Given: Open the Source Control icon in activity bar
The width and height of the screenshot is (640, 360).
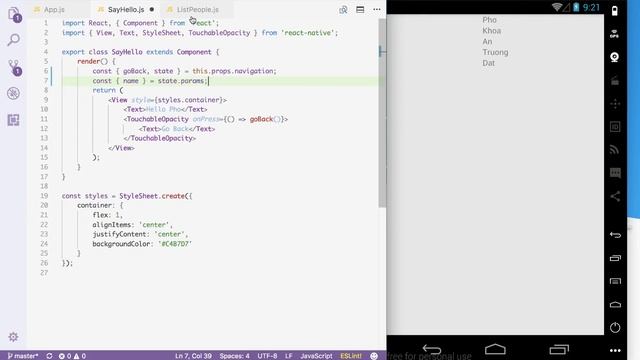Looking at the screenshot, I should tap(14, 68).
